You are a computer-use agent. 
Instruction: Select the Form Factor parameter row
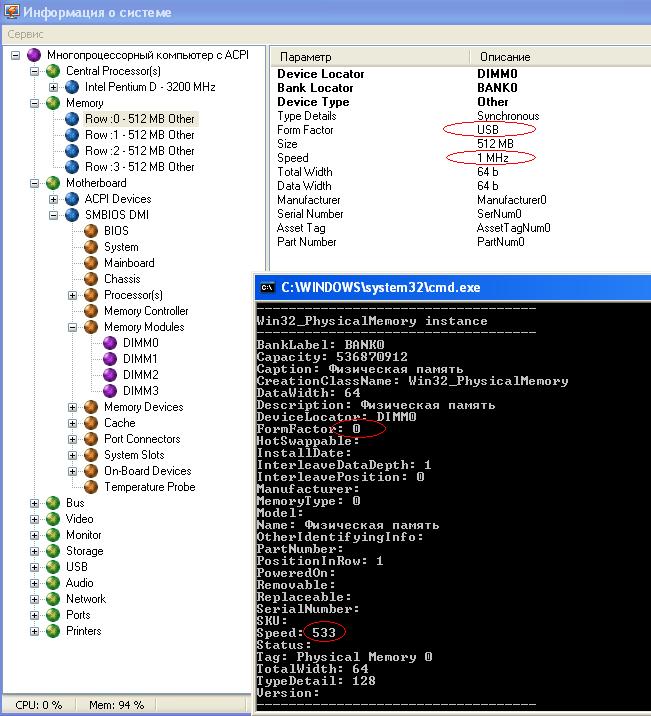(461, 130)
